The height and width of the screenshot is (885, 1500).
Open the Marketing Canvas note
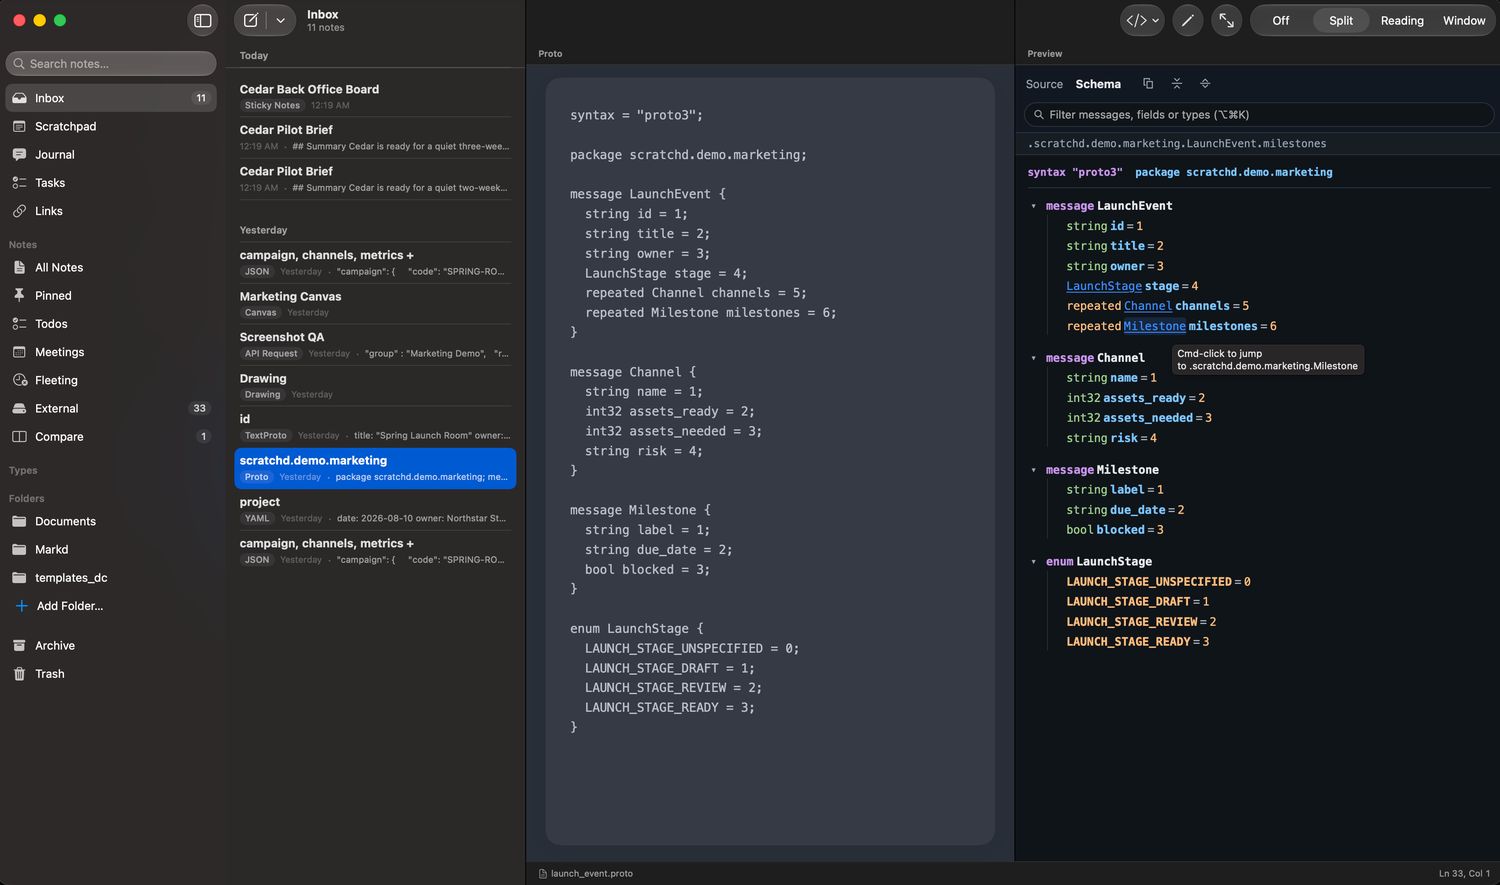click(x=375, y=304)
